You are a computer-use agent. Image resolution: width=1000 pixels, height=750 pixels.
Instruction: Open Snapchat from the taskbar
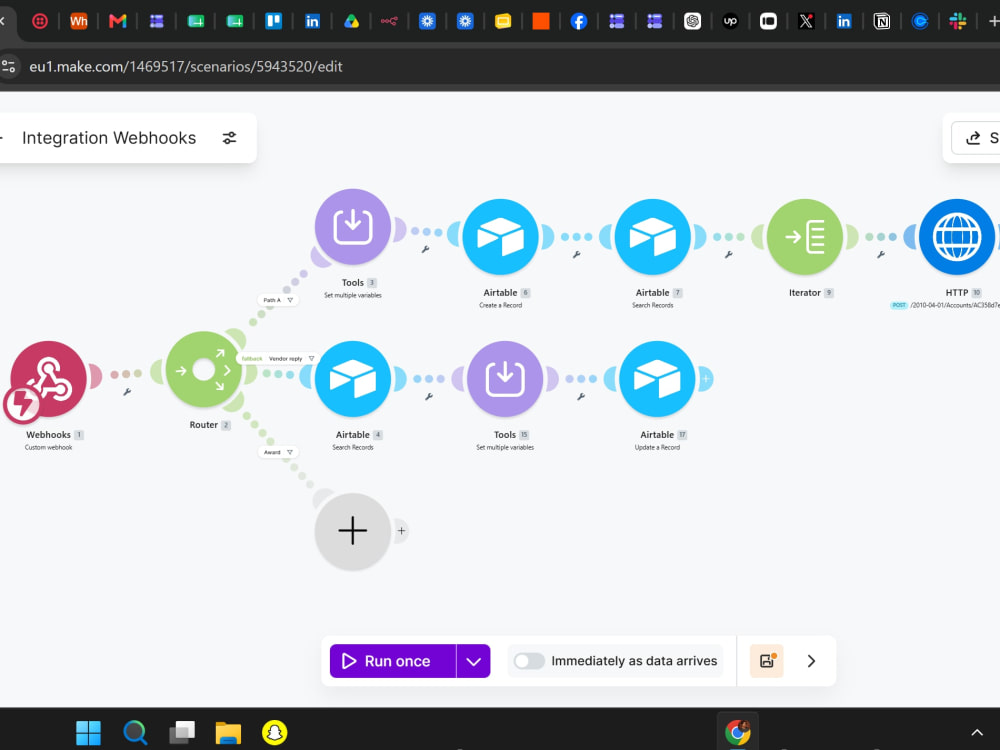(275, 733)
